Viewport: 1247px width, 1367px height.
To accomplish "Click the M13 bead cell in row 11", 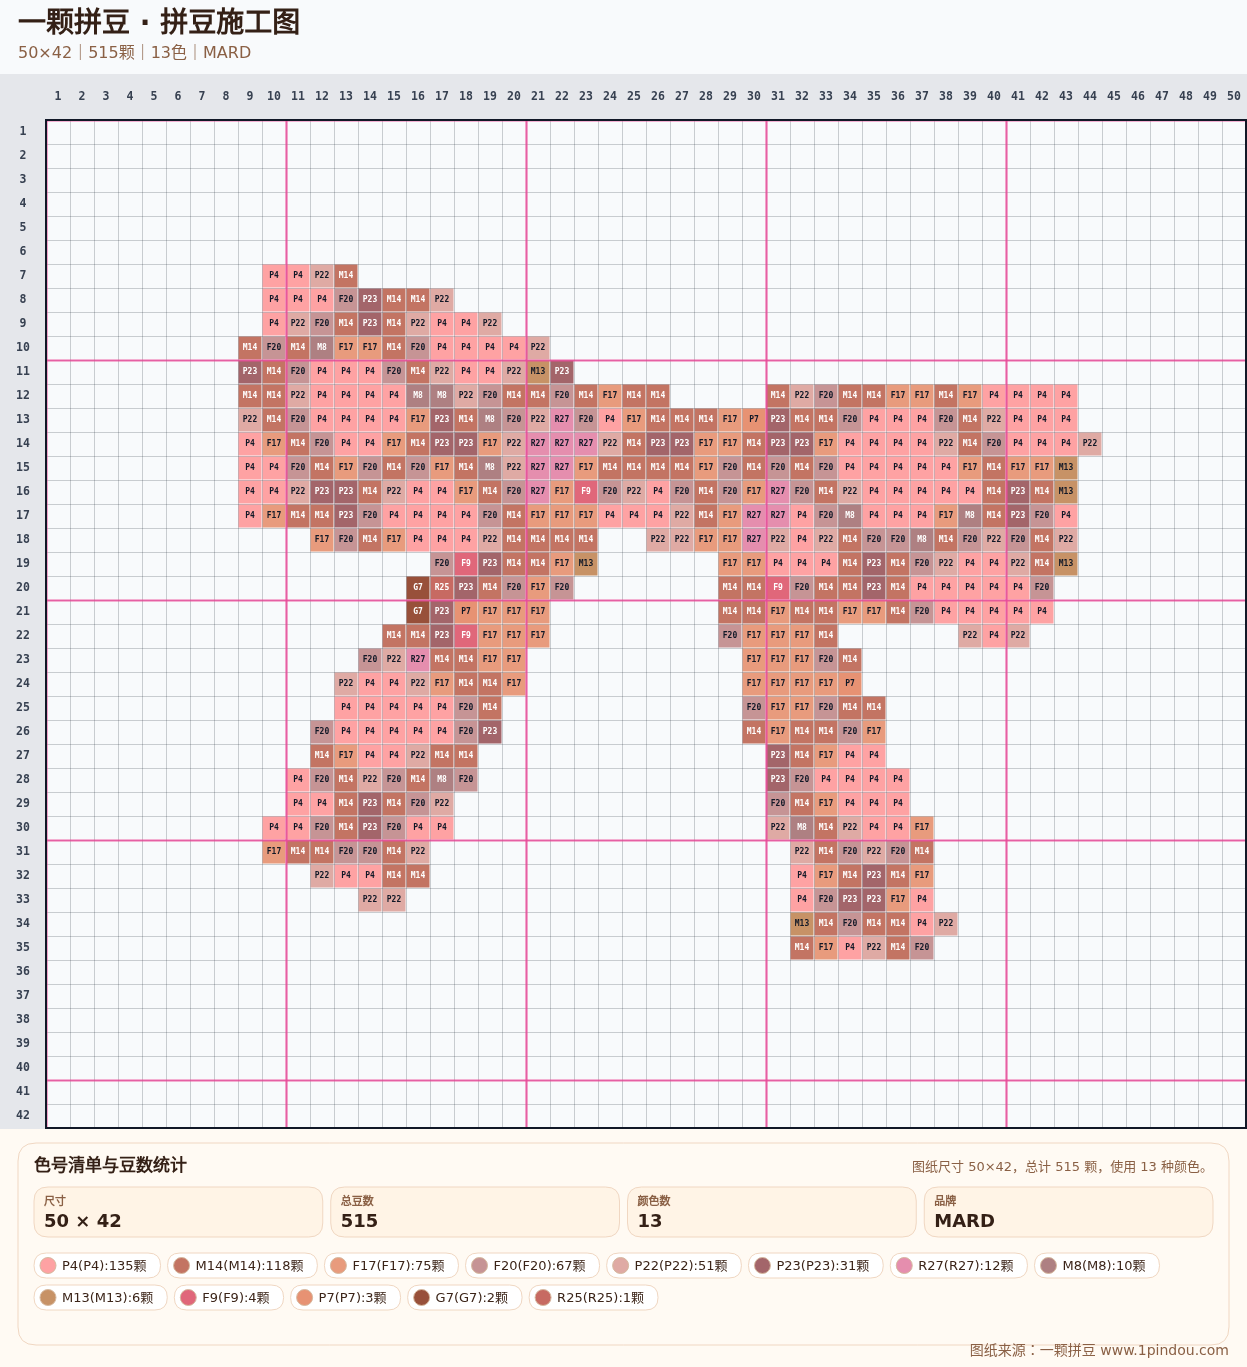I will point(538,371).
